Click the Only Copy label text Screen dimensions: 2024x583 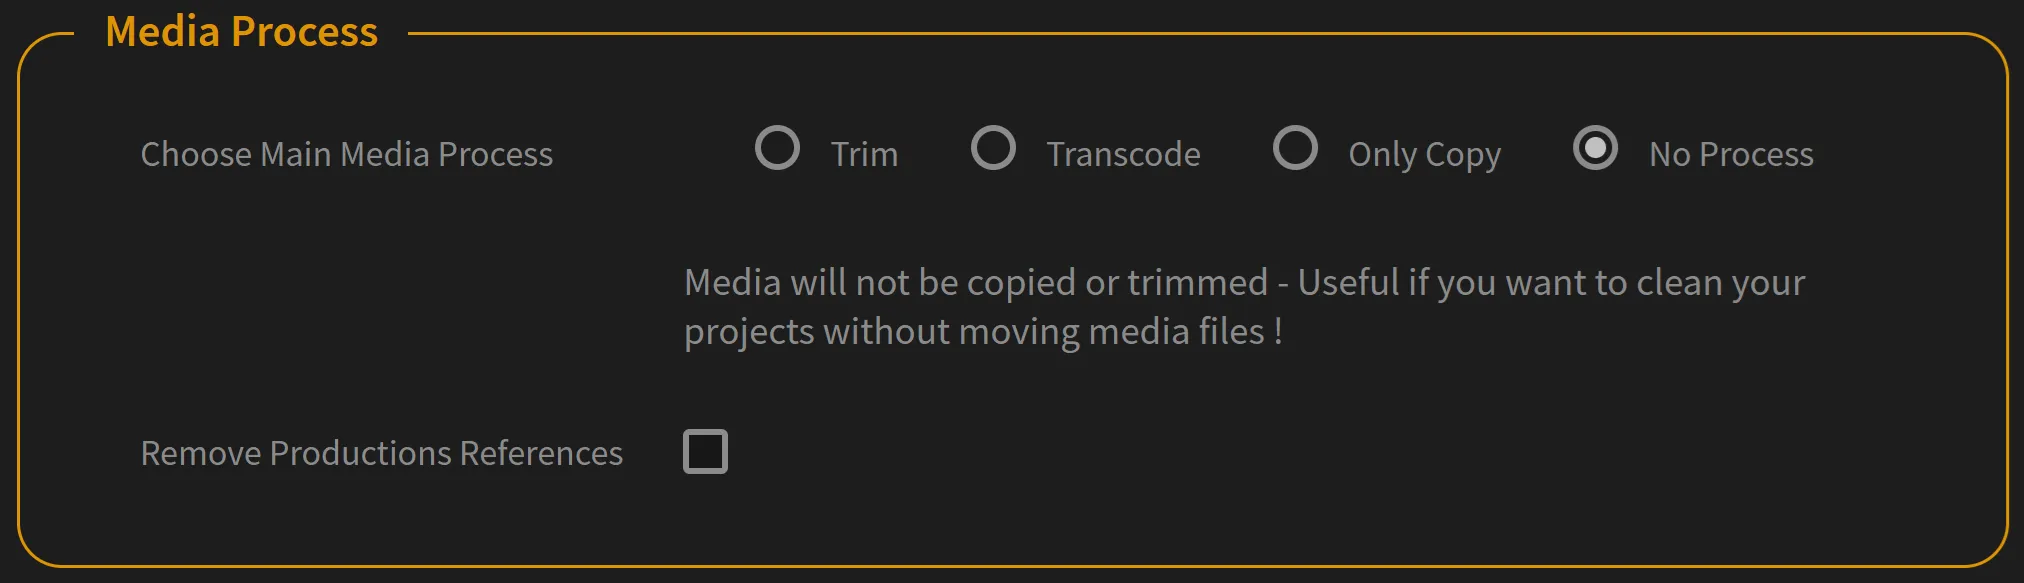click(x=1424, y=154)
